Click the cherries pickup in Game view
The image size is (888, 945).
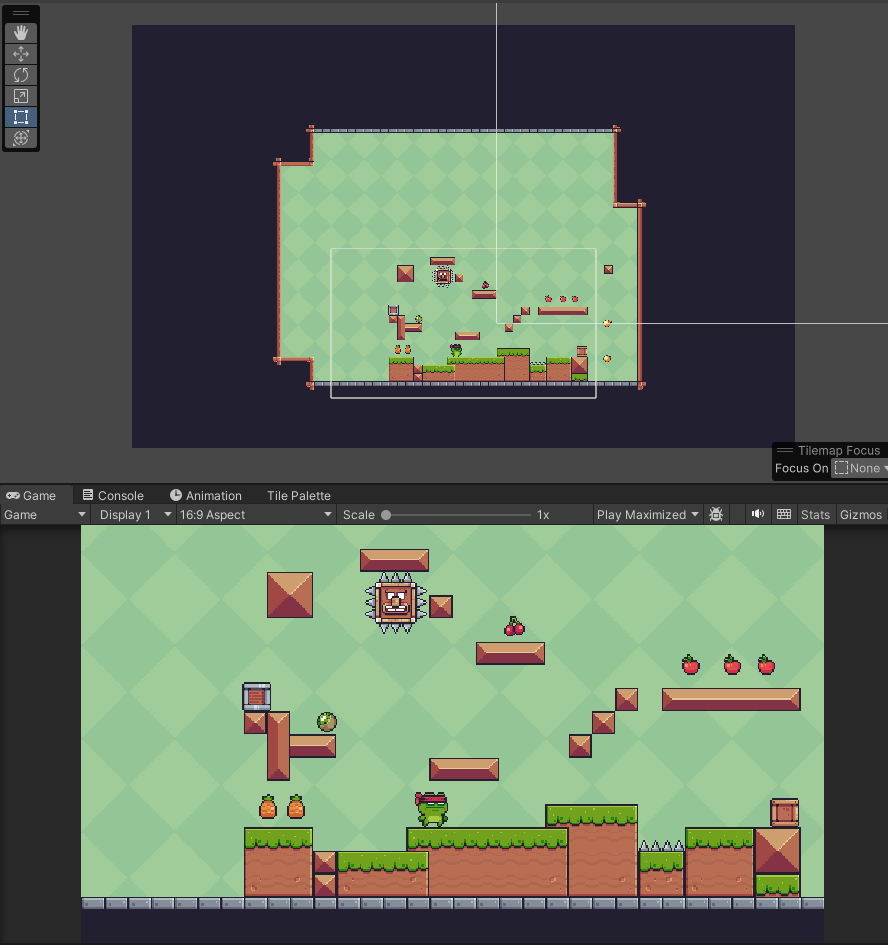coord(514,626)
